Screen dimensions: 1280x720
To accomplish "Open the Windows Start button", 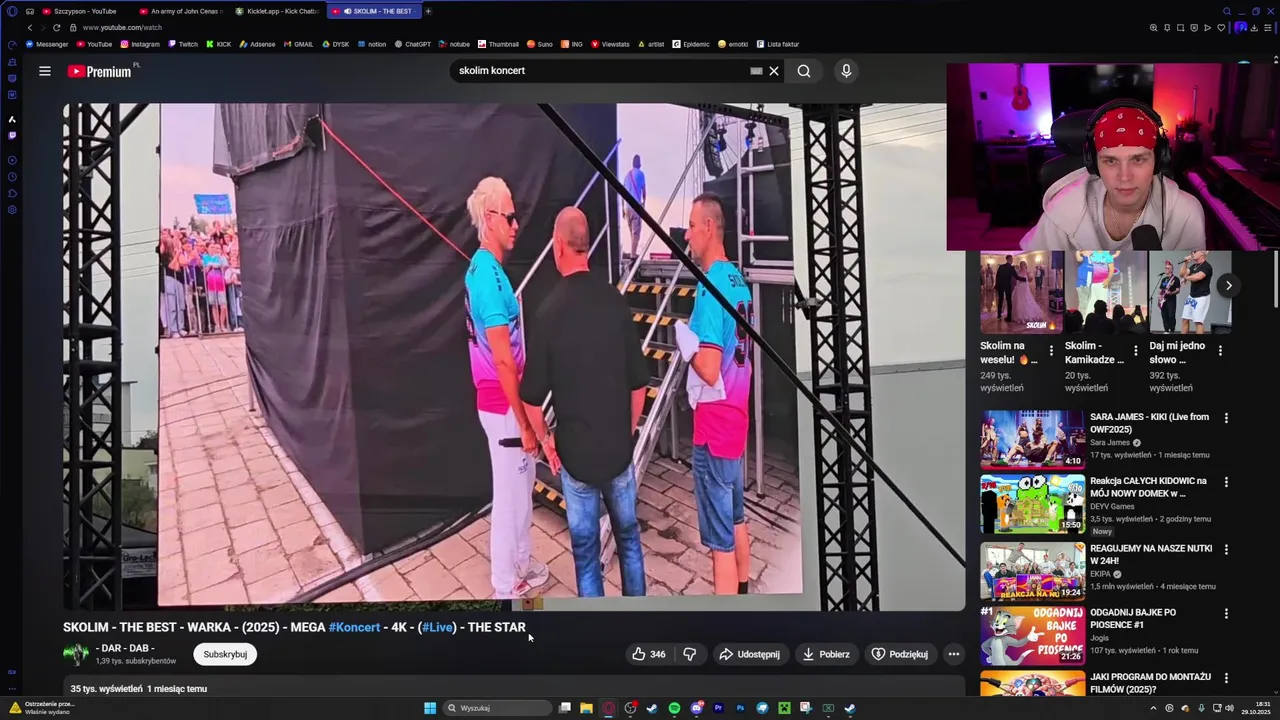I will coord(430,708).
